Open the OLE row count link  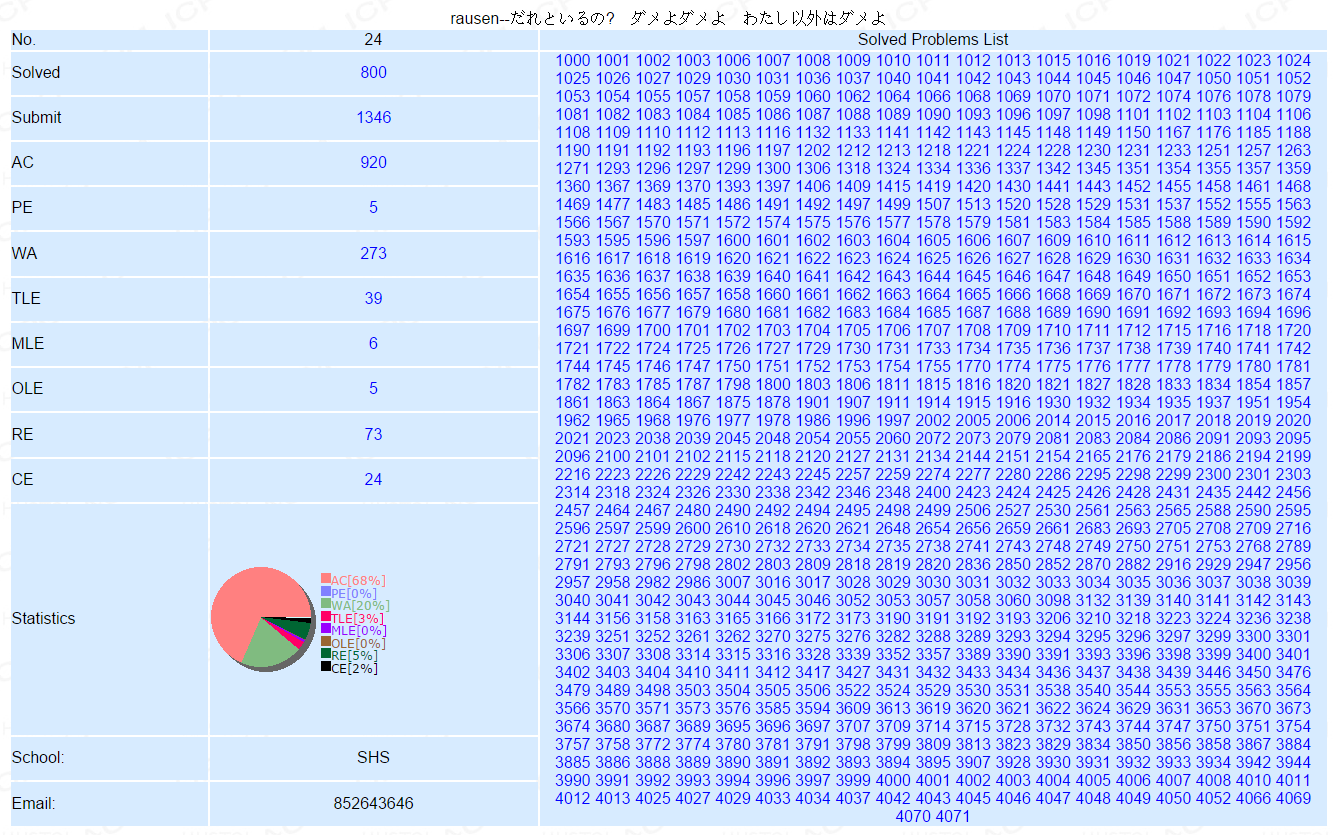point(373,388)
